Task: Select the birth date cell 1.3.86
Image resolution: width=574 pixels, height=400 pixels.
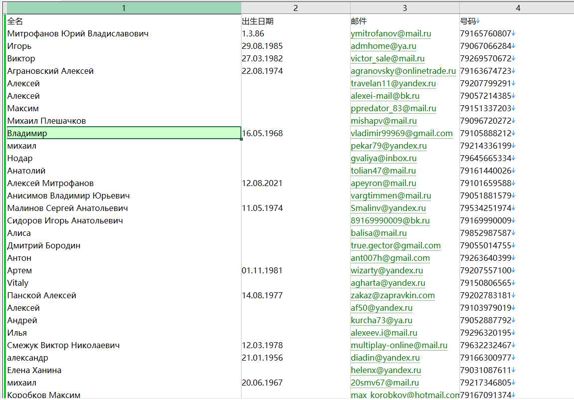Action: pyautogui.click(x=295, y=34)
